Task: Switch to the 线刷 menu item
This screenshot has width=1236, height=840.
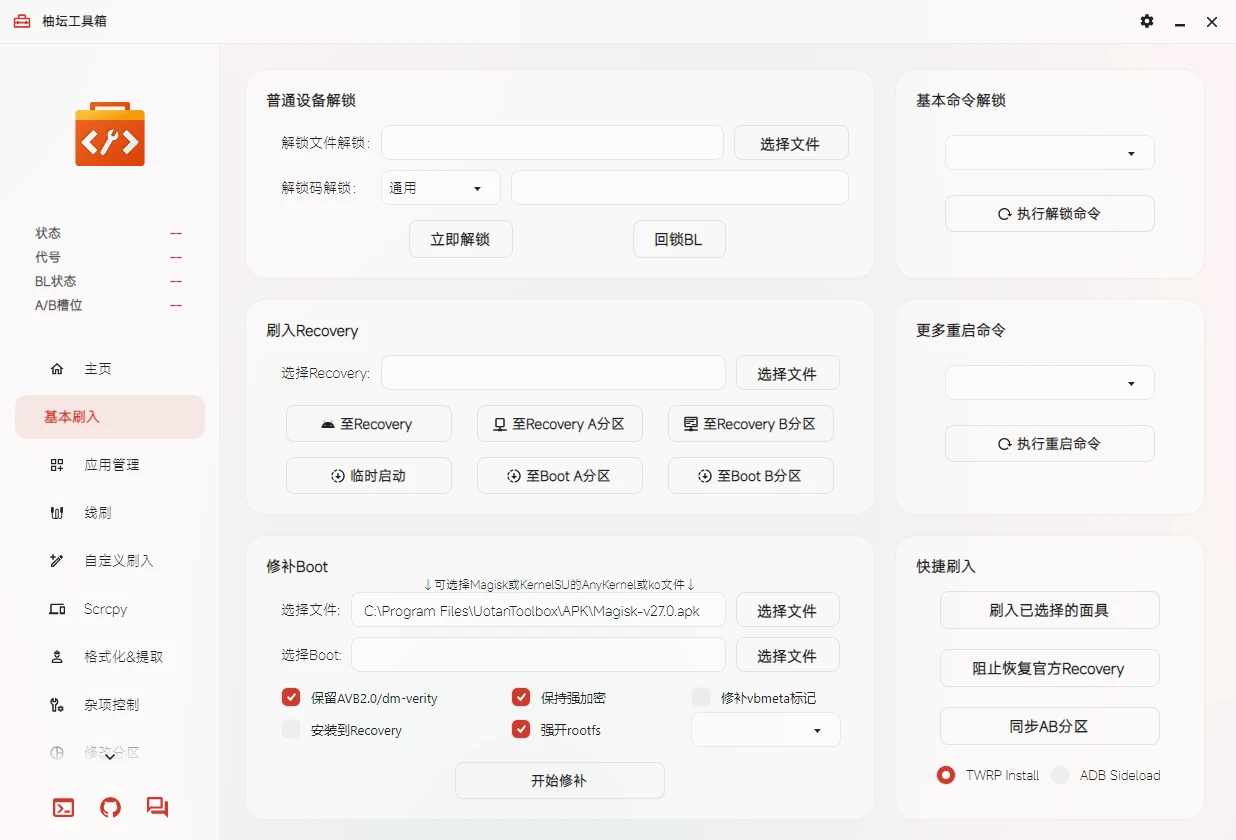Action: pos(98,513)
